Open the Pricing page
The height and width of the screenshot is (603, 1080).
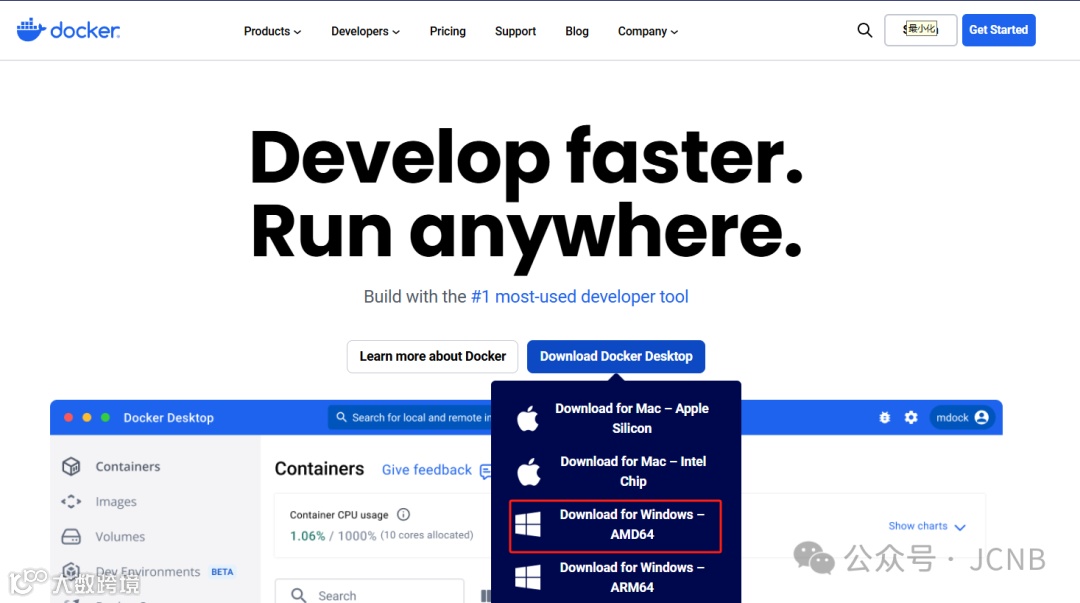pyautogui.click(x=448, y=31)
